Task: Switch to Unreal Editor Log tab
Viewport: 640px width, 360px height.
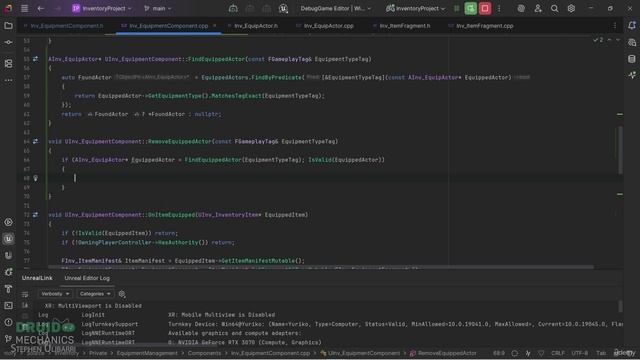Action: (87, 278)
